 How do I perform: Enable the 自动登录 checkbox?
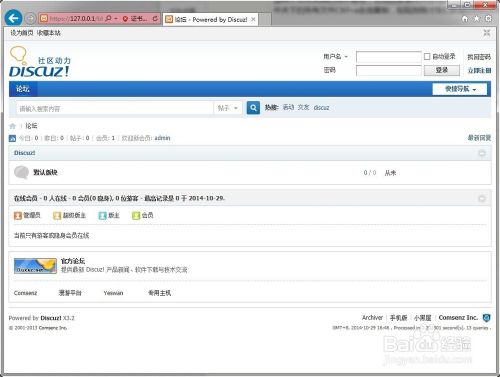[x=427, y=56]
